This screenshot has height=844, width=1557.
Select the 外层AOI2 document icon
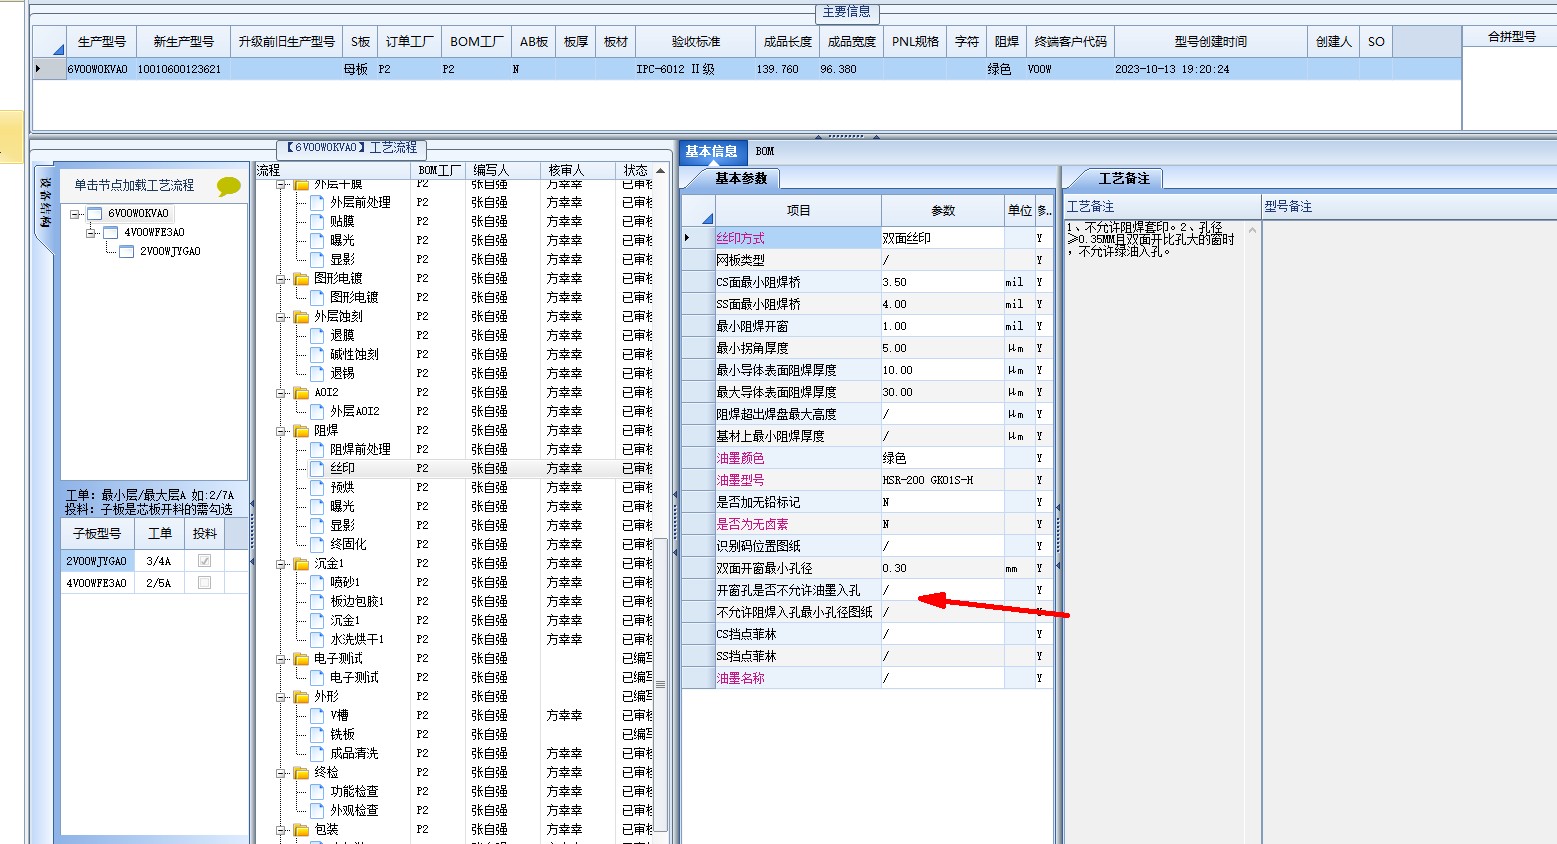(x=317, y=411)
